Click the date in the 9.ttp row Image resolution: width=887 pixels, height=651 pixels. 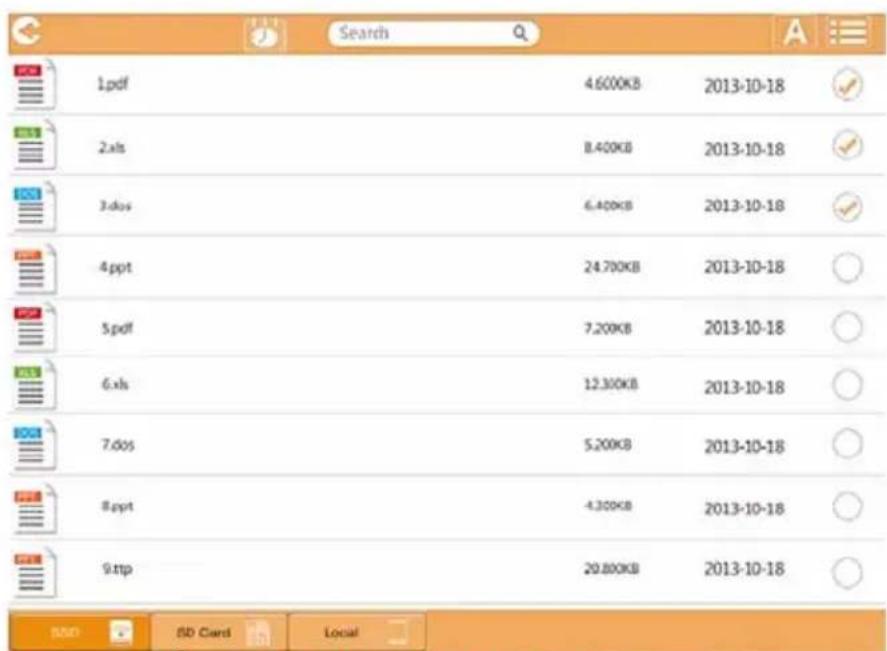(x=744, y=568)
